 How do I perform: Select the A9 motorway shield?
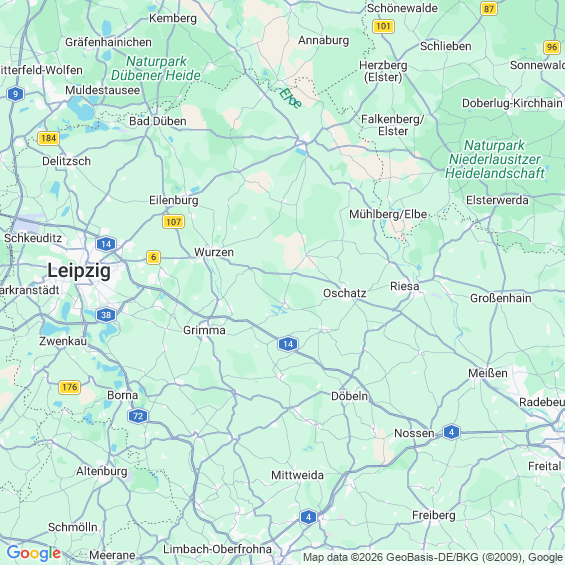click(15, 94)
